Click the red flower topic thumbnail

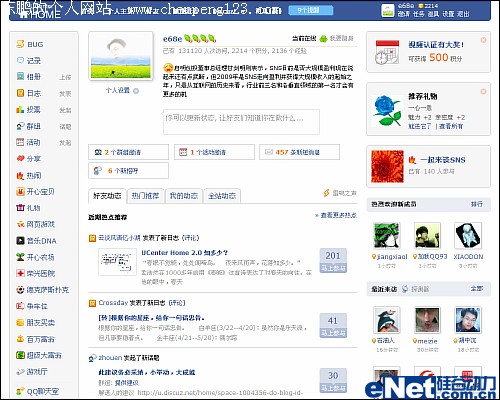pos(387,166)
